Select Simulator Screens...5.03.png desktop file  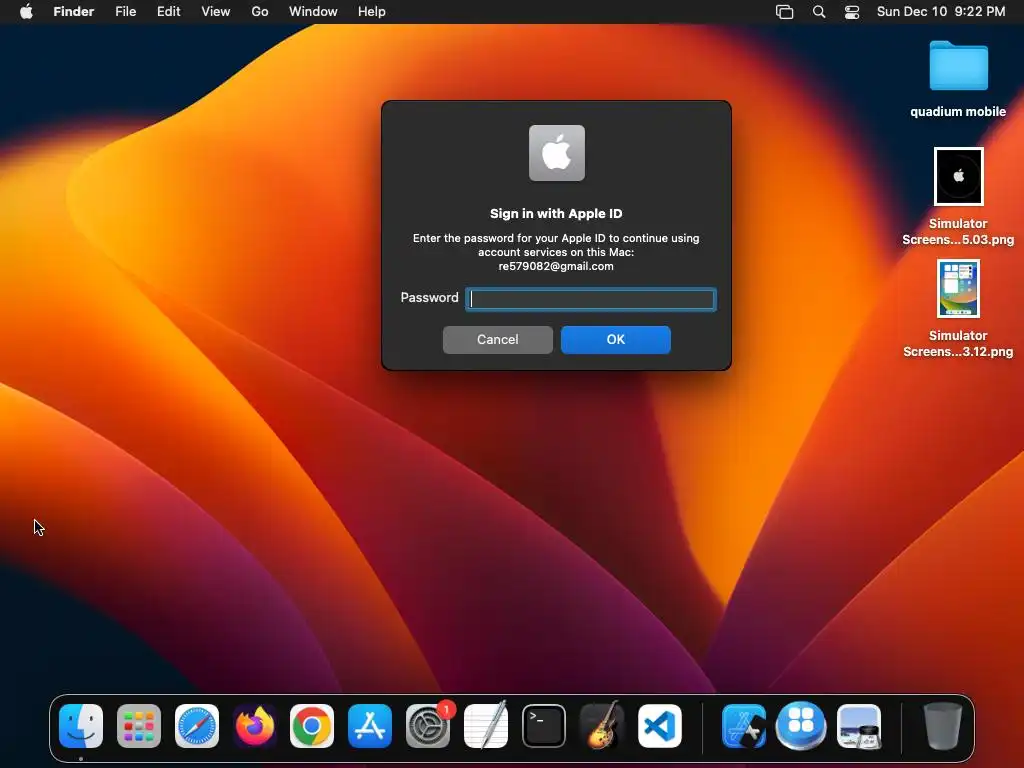click(958, 197)
